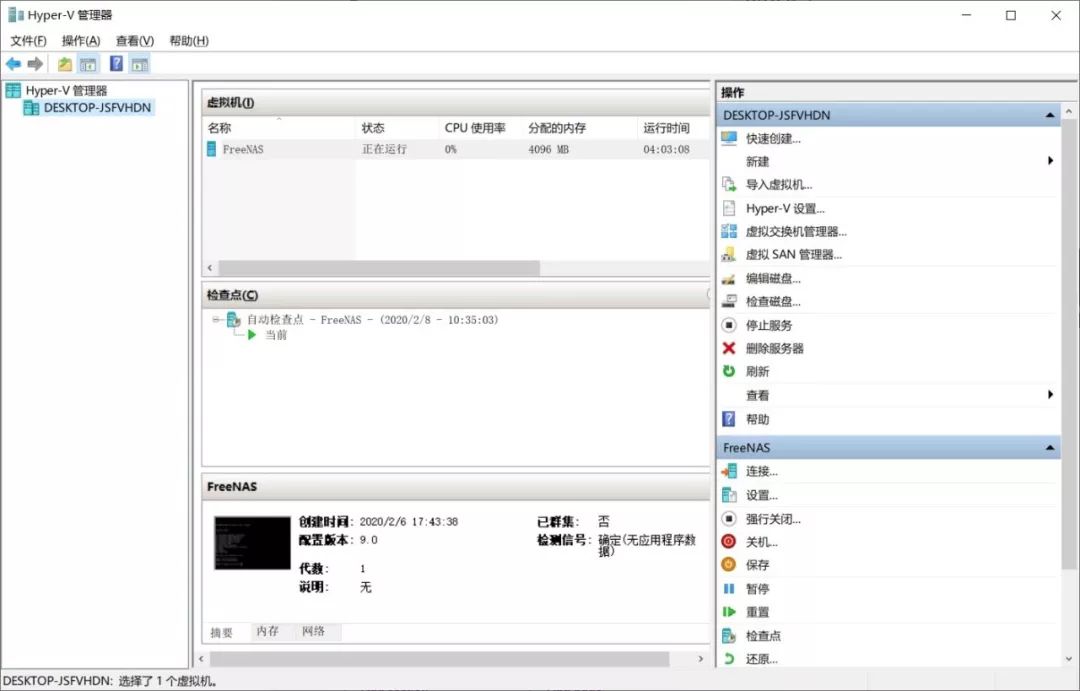Sort by 状态 column header

(x=397, y=128)
